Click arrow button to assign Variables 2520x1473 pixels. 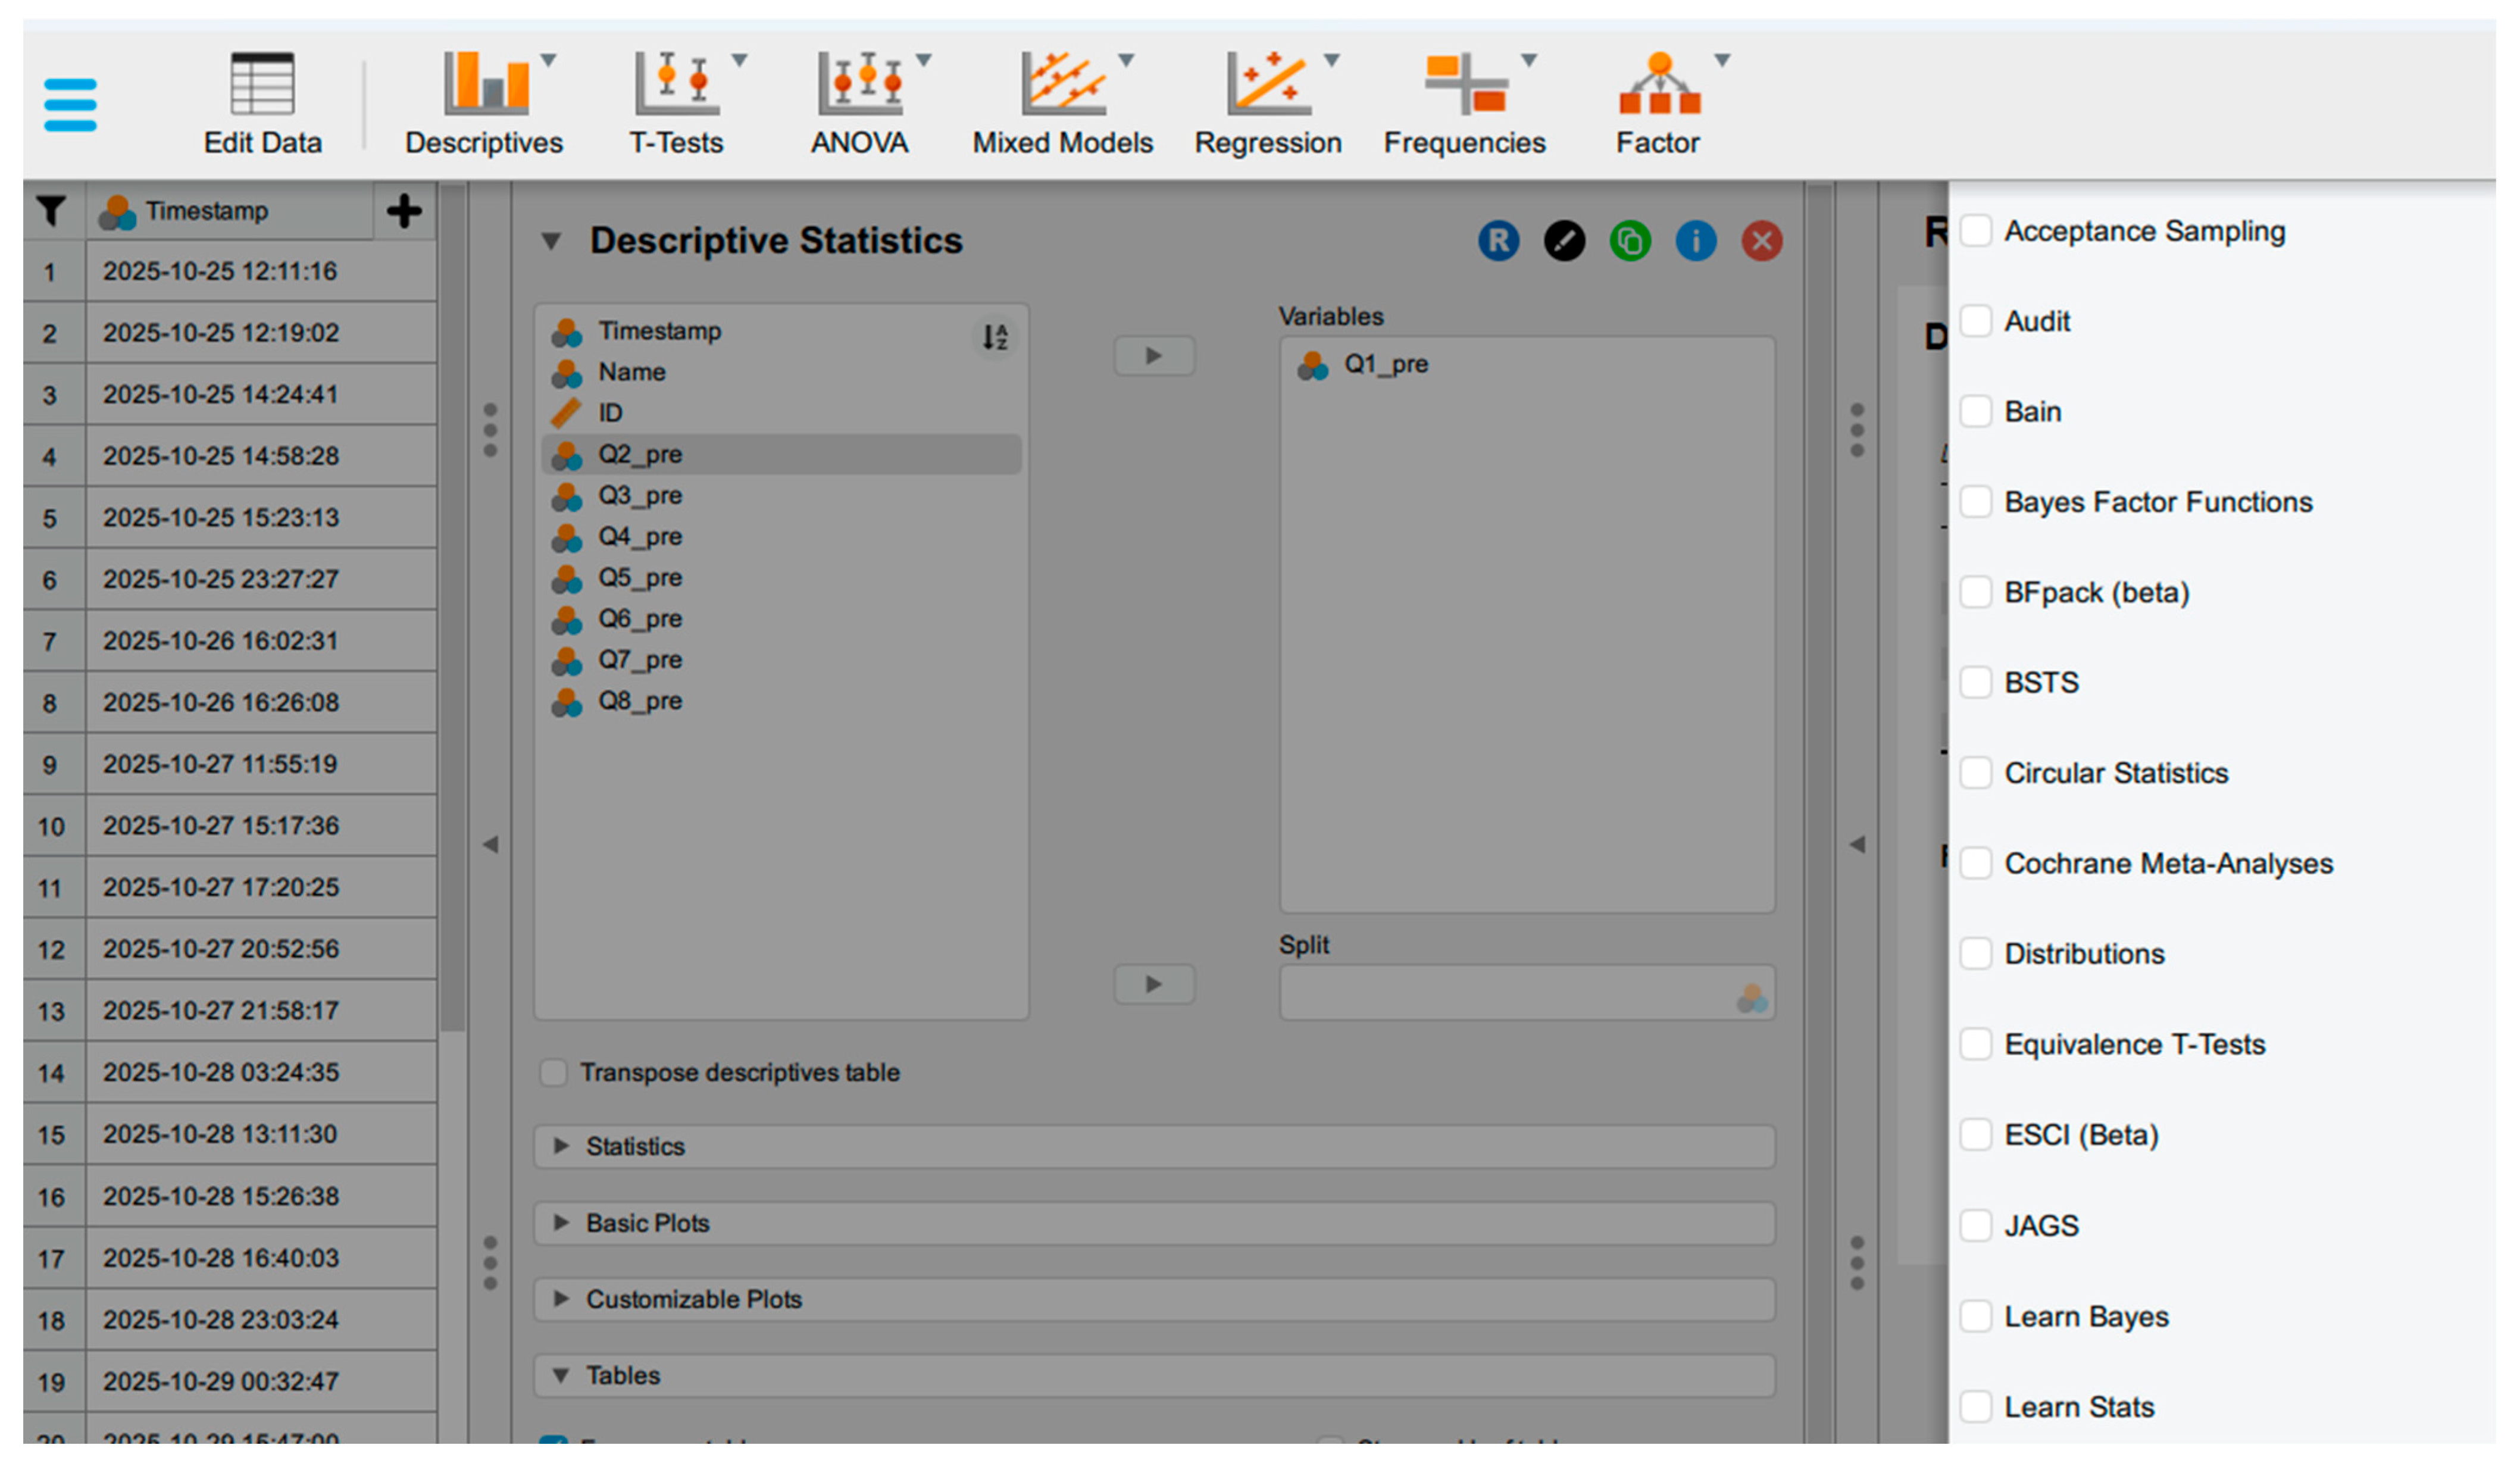click(1154, 356)
